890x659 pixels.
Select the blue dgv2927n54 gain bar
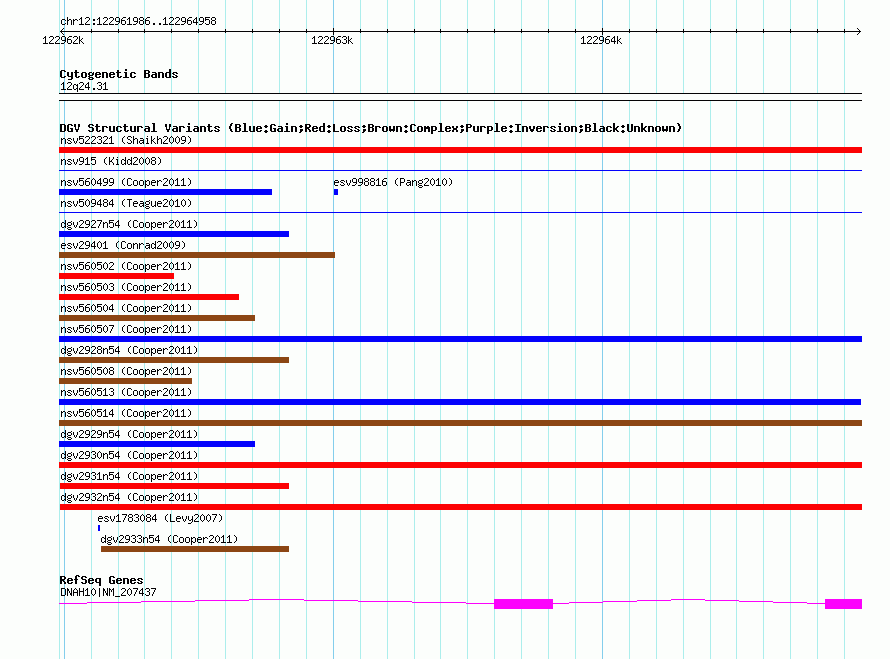pyautogui.click(x=174, y=234)
